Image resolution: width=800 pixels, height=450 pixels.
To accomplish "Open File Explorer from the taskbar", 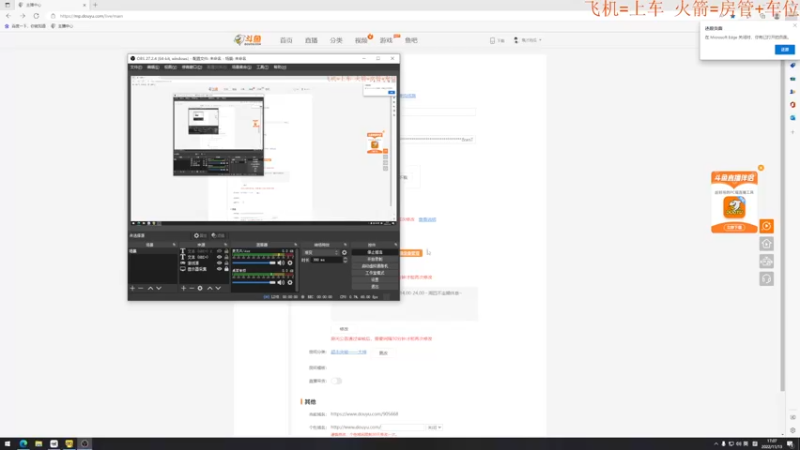I will tap(38, 444).
